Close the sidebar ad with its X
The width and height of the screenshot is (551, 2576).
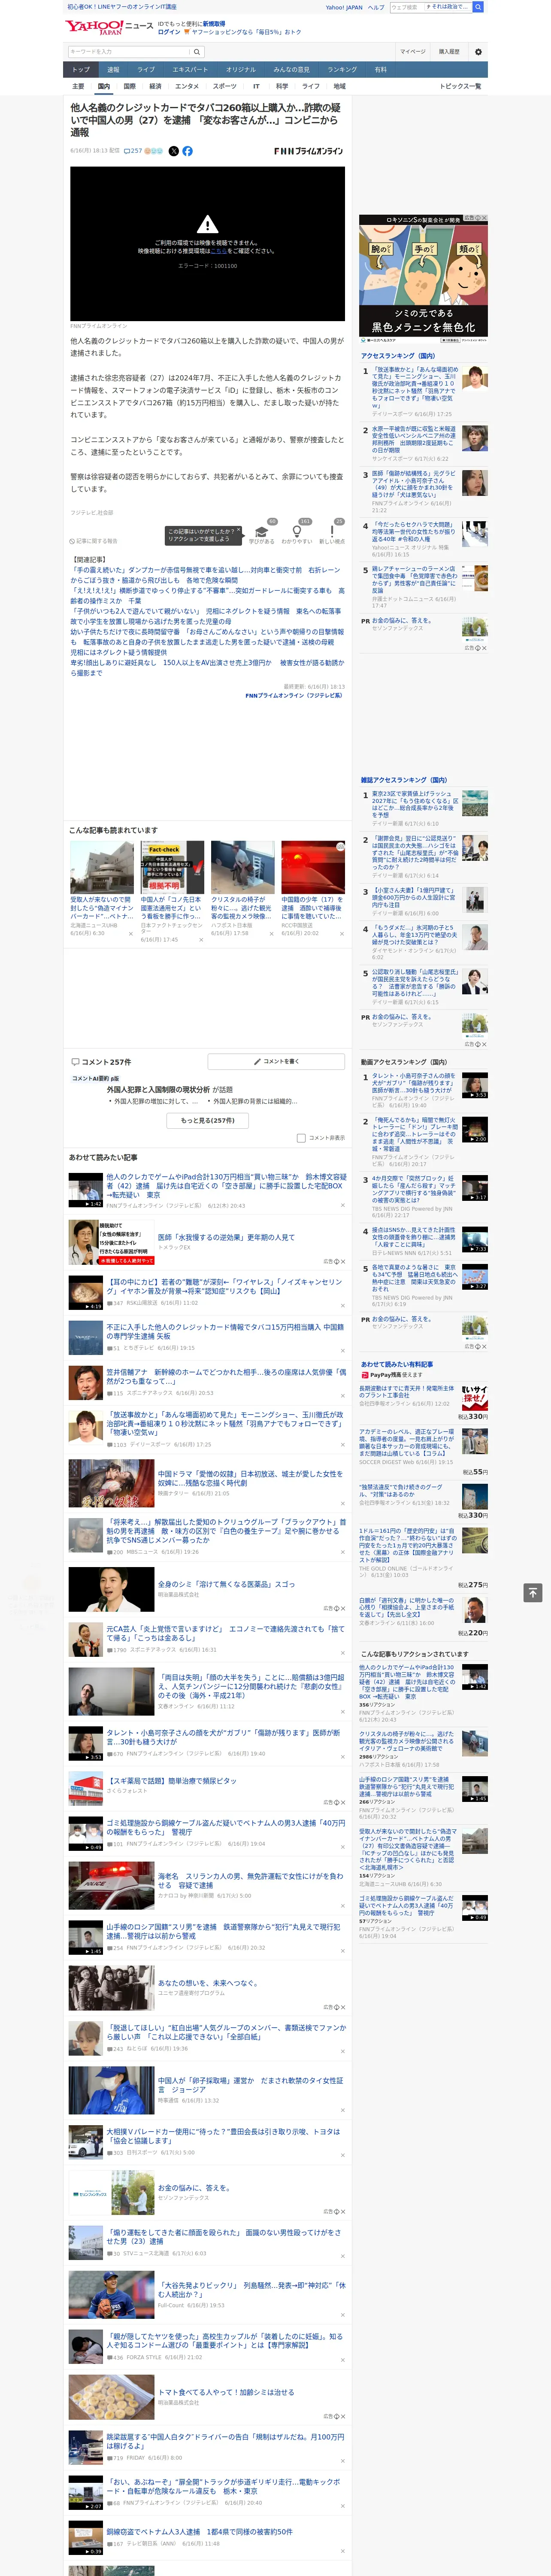[x=484, y=218]
